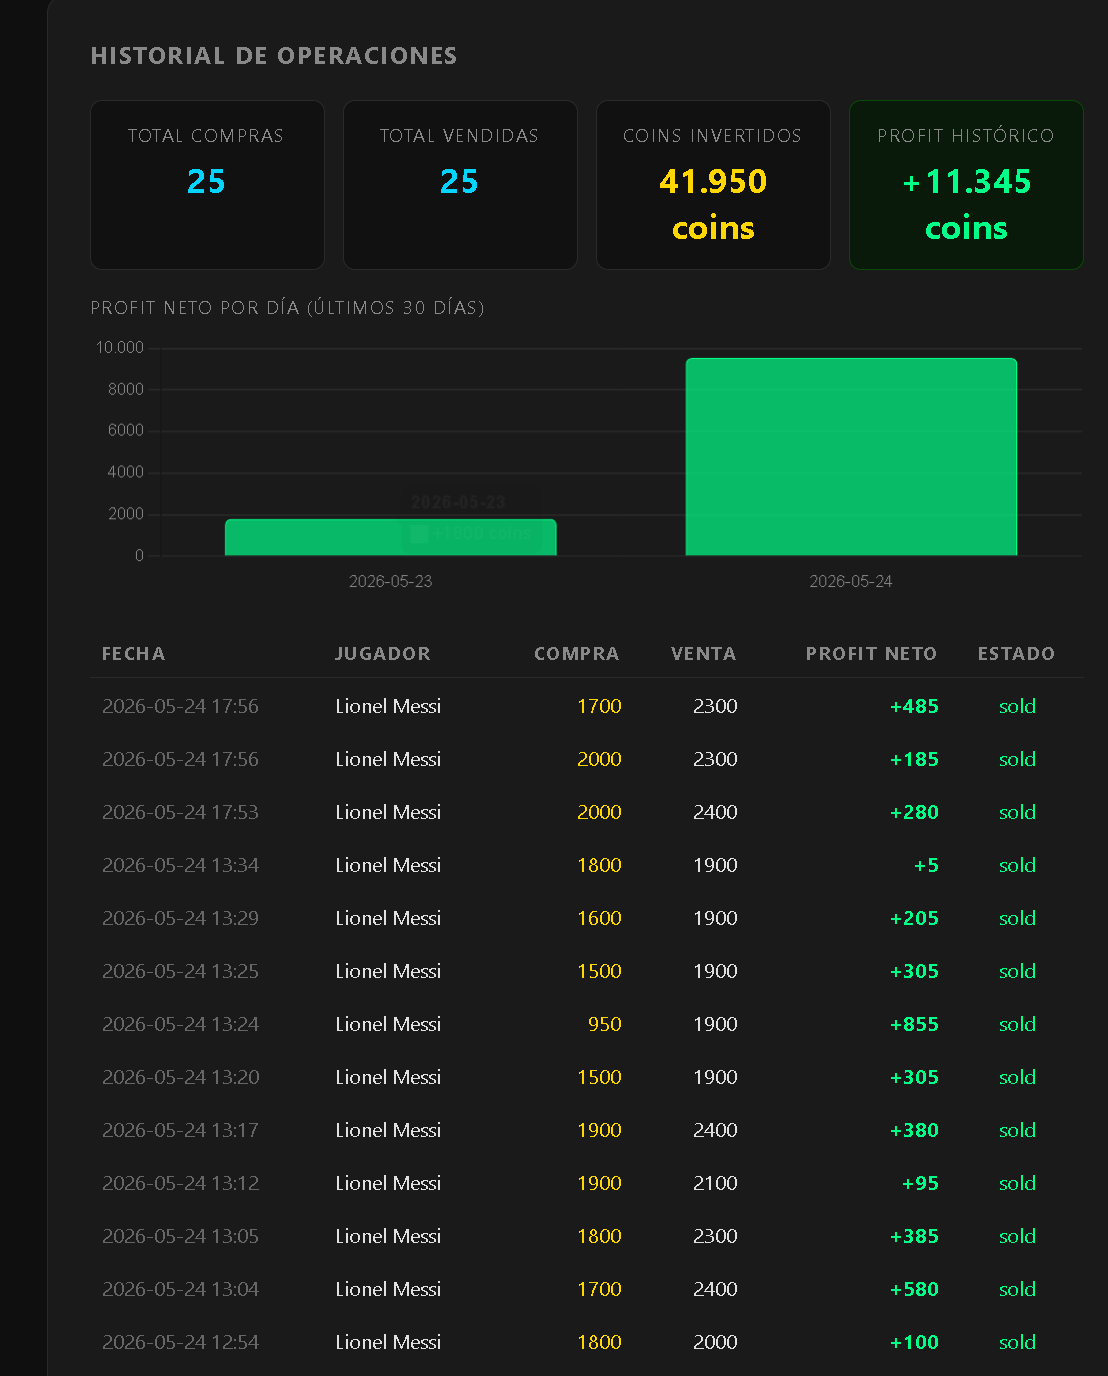Click the +580 profit value
This screenshot has width=1108, height=1376.
click(x=914, y=1289)
